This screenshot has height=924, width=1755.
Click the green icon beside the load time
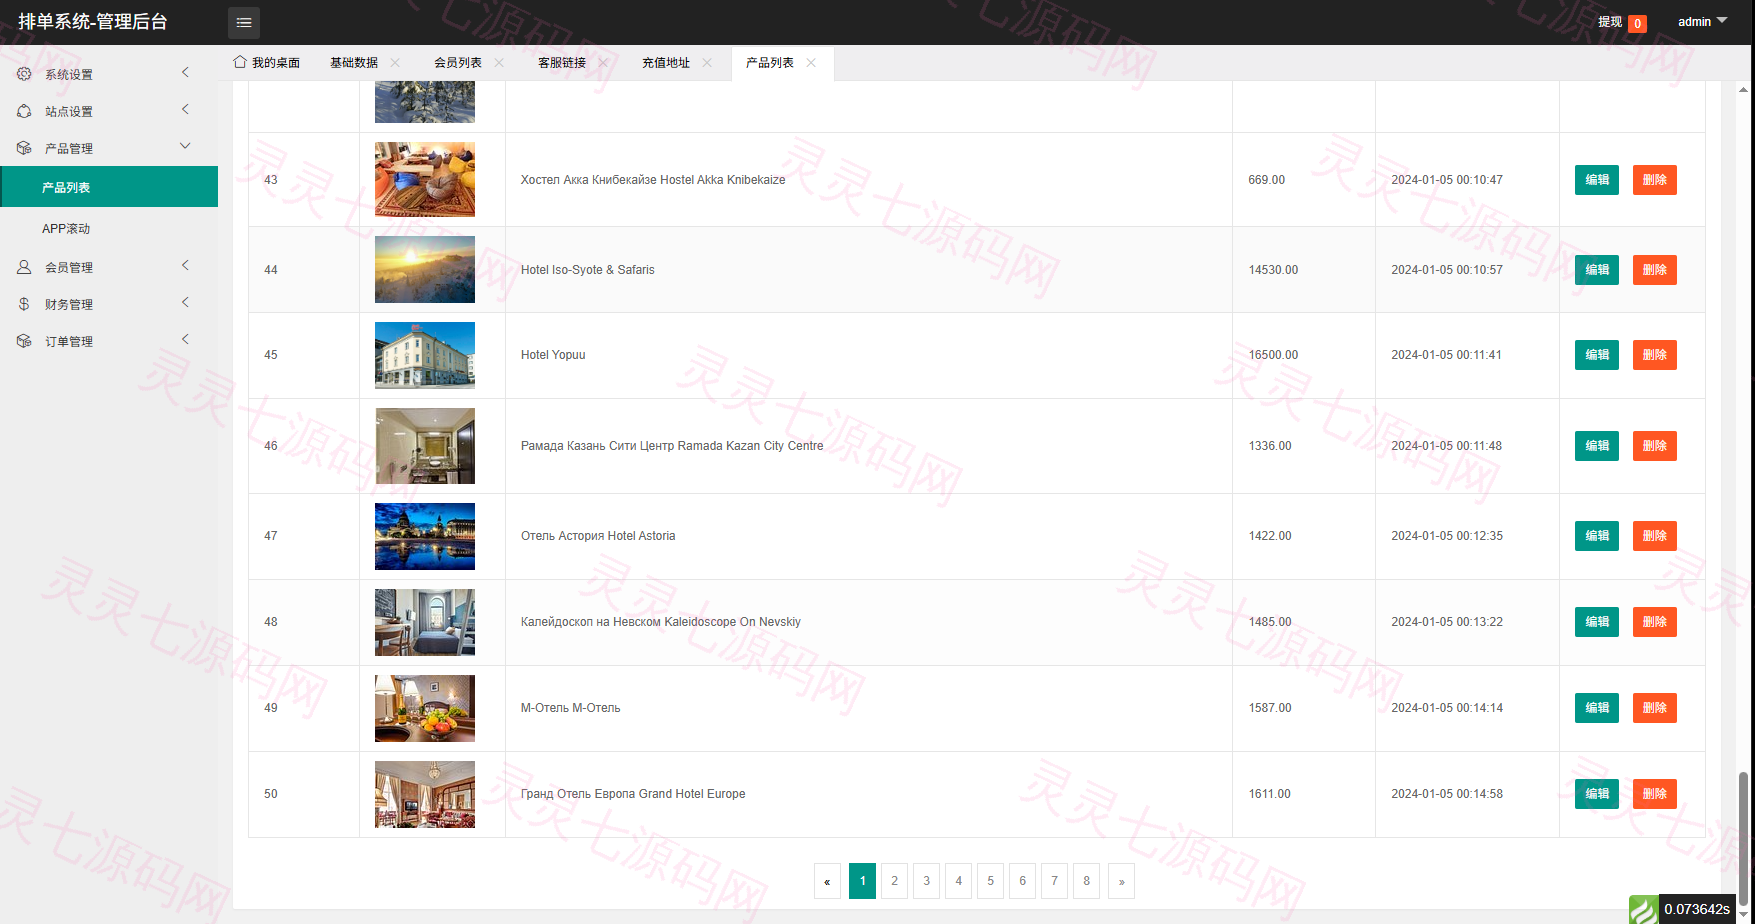pyautogui.click(x=1643, y=909)
